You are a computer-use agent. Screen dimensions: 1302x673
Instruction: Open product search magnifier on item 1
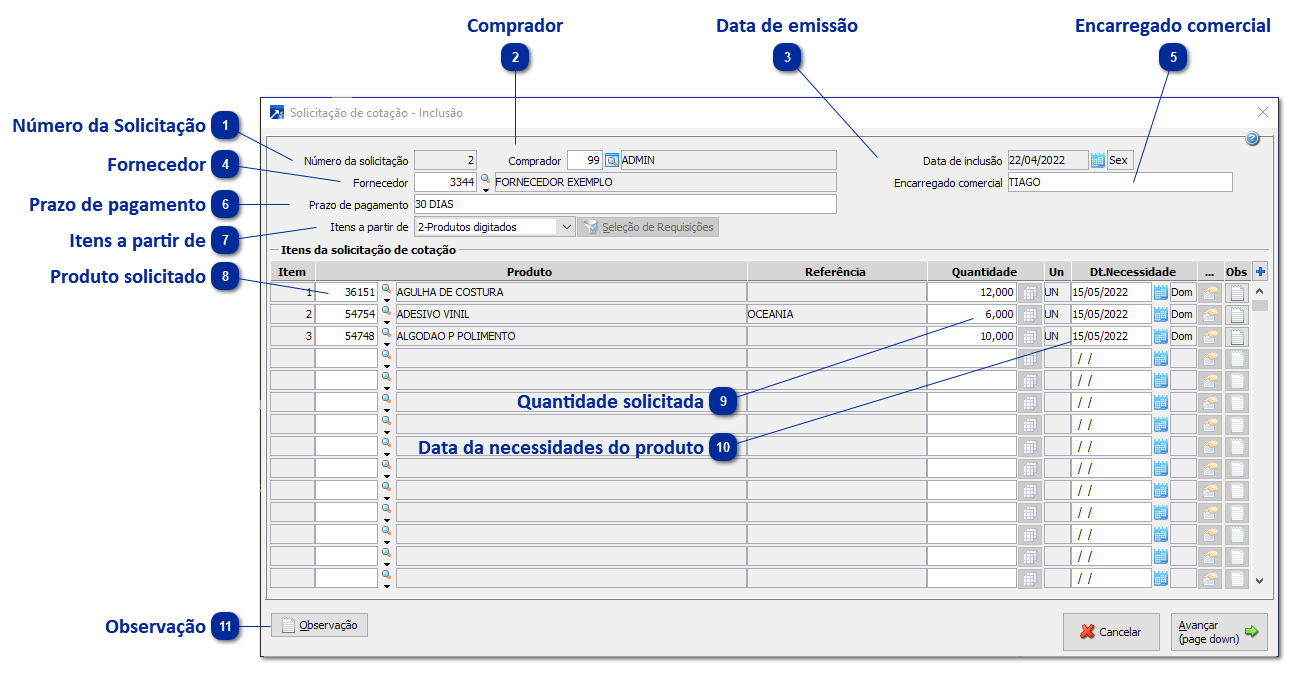point(388,289)
